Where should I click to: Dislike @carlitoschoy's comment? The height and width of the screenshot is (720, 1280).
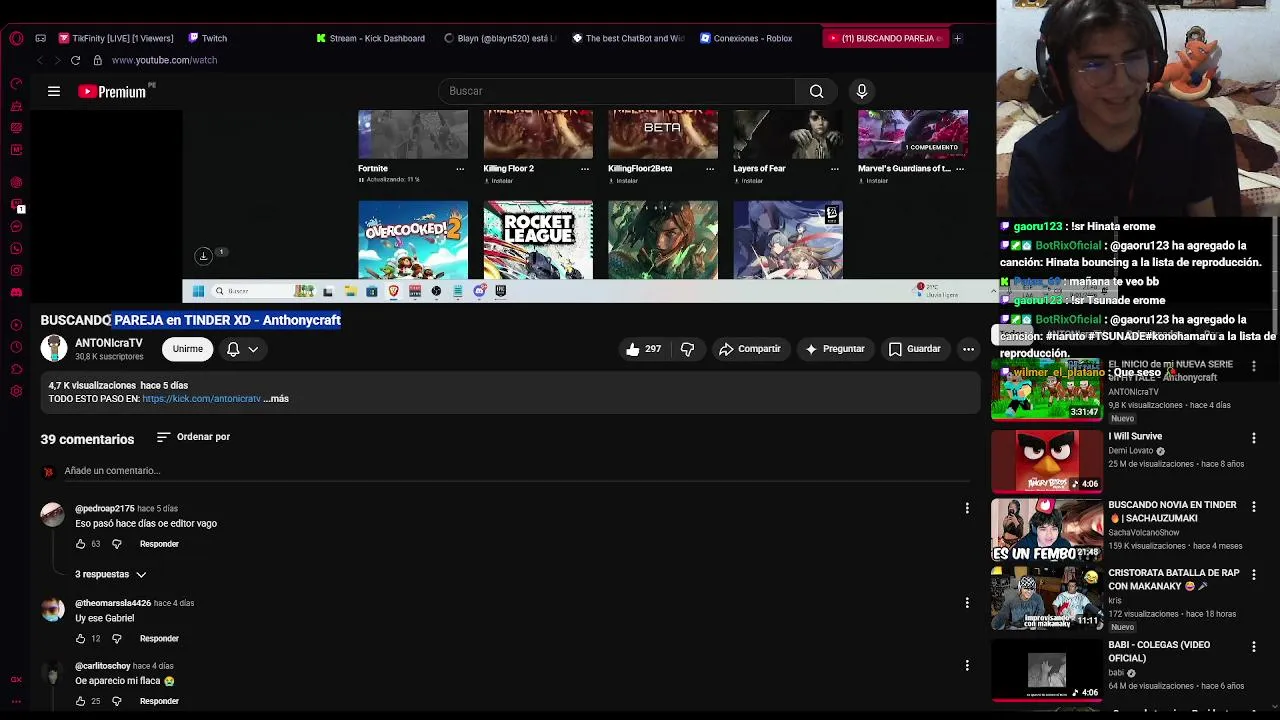pyautogui.click(x=116, y=701)
